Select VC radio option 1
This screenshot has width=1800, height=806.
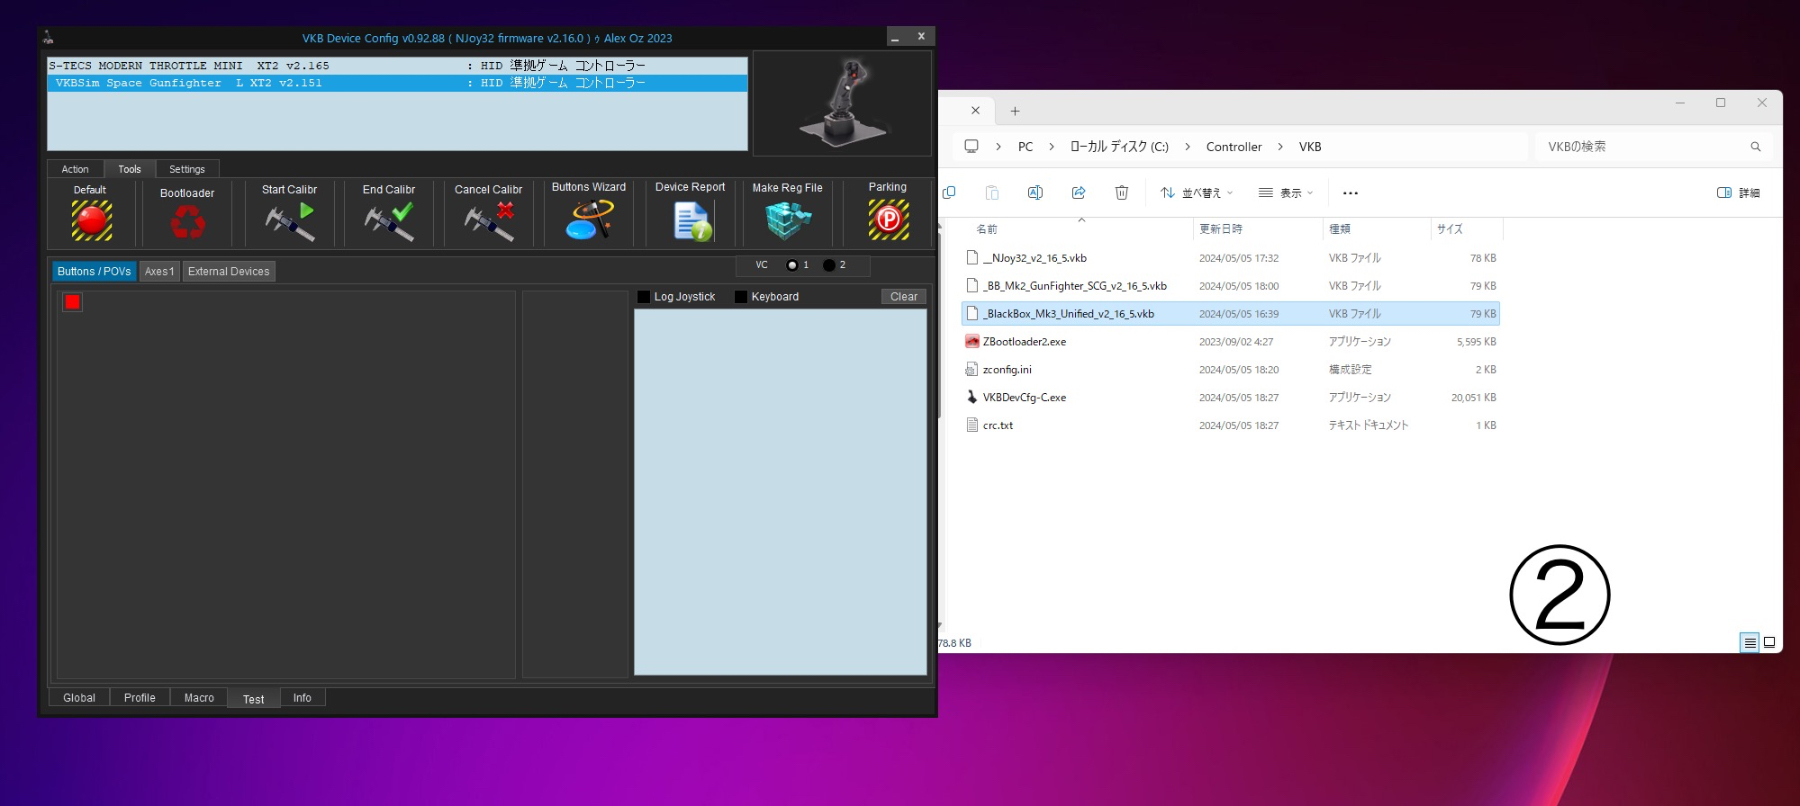pyautogui.click(x=793, y=265)
